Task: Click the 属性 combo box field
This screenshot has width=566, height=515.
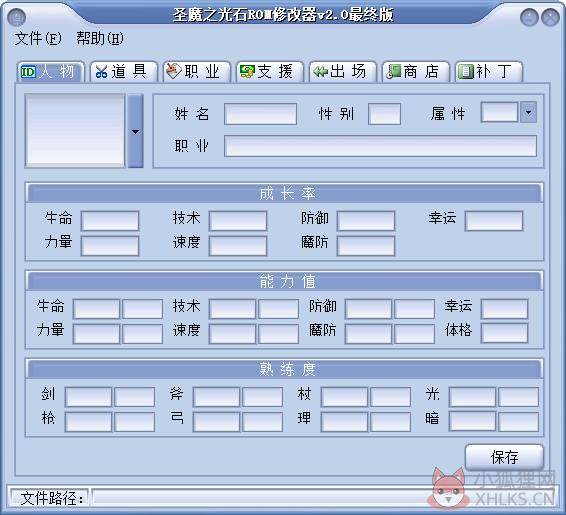Action: 500,112
